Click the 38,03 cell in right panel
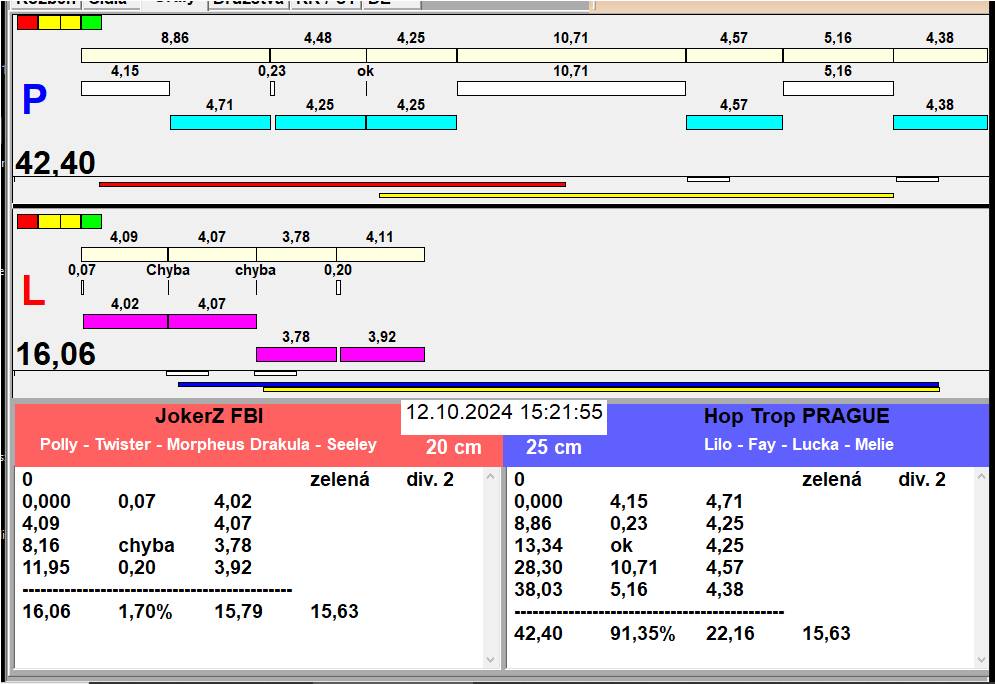 pos(538,589)
